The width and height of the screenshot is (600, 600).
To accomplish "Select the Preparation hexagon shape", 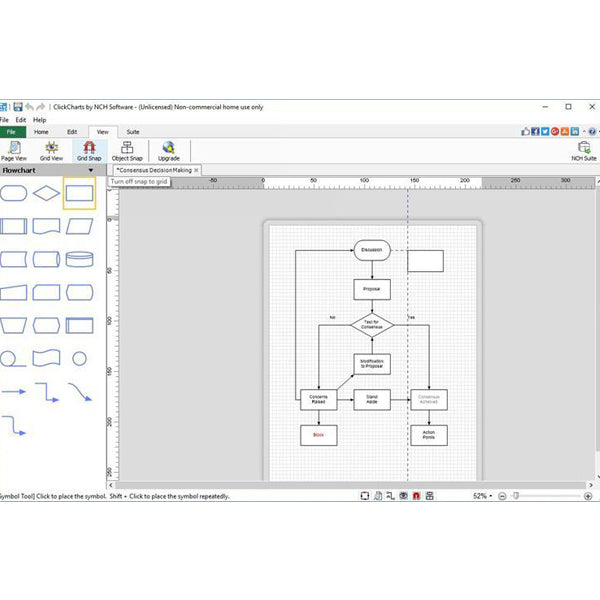I will [x=46, y=325].
